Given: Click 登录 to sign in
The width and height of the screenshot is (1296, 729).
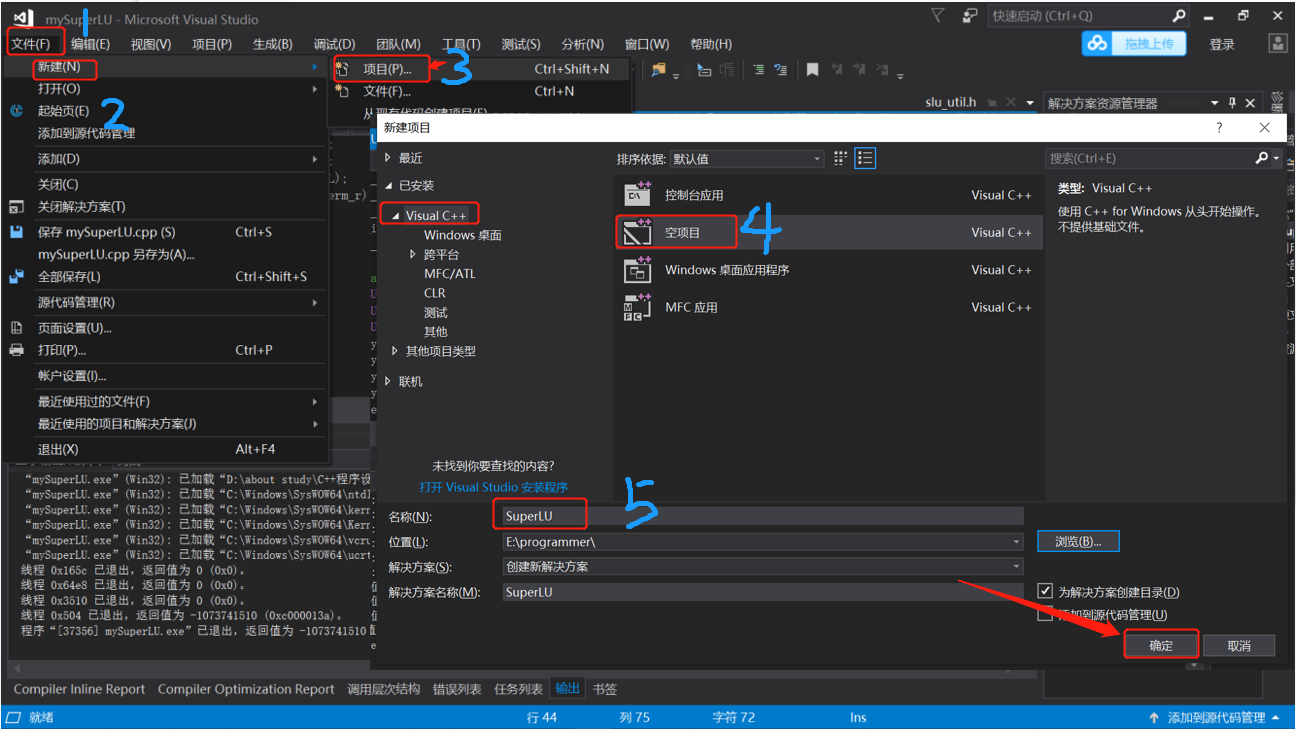Looking at the screenshot, I should (x=1222, y=44).
